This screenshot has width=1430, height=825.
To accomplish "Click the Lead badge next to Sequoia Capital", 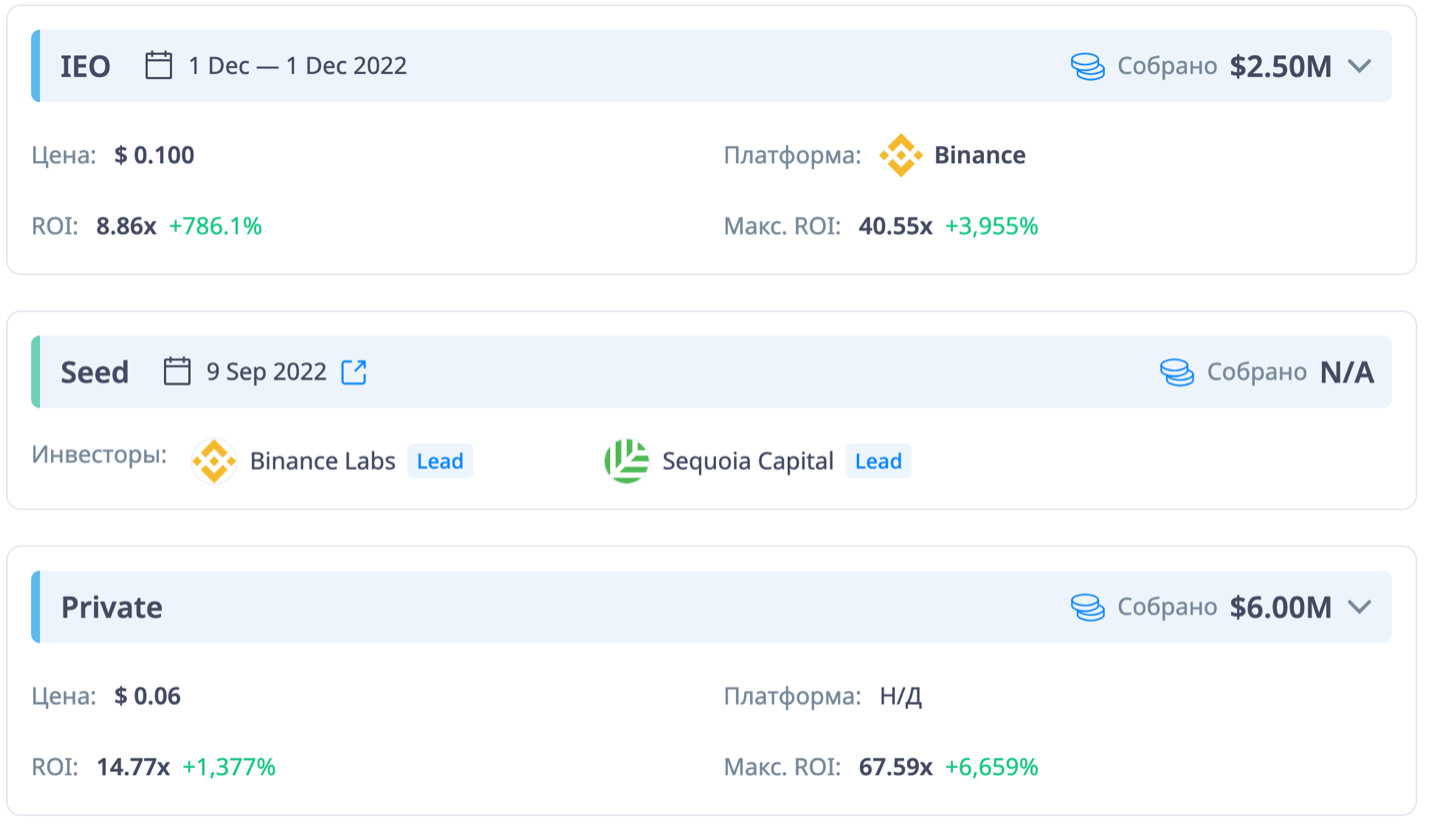I will coord(878,461).
